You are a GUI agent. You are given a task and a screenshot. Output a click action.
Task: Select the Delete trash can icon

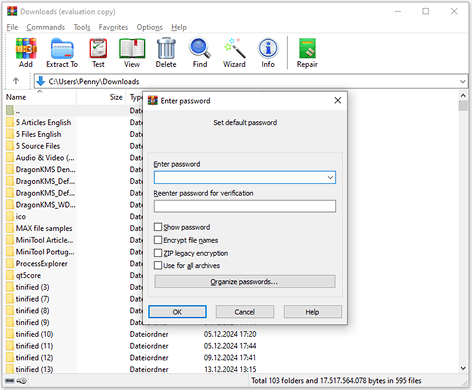pyautogui.click(x=166, y=49)
